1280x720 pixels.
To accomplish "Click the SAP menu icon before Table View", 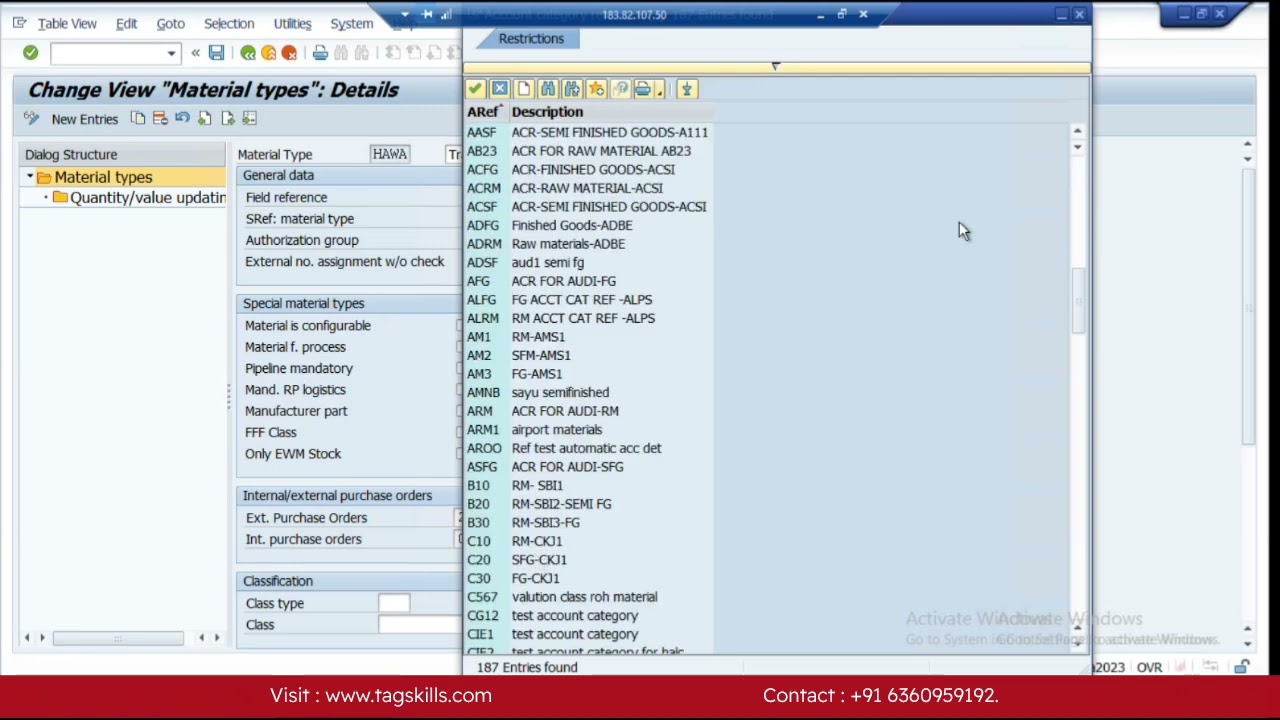I will click(x=19, y=22).
